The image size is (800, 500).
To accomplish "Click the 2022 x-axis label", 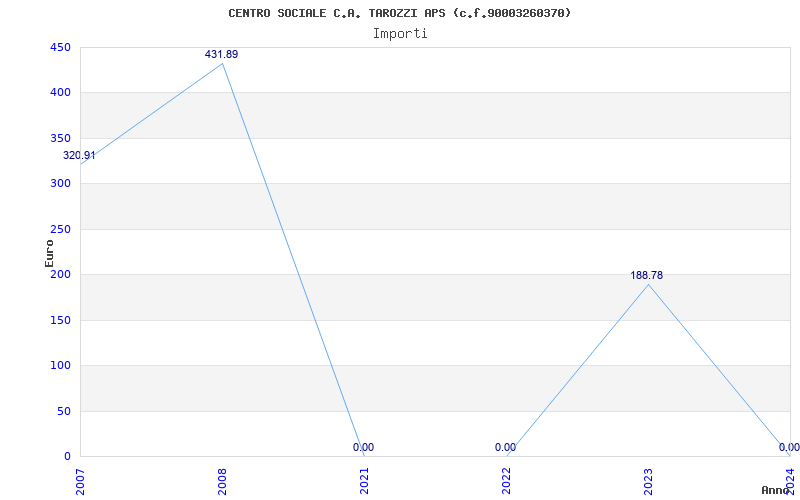I will tap(506, 481).
